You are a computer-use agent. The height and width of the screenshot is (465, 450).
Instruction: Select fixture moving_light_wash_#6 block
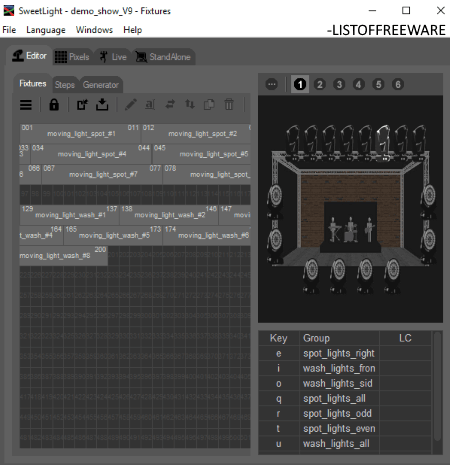click(x=207, y=235)
